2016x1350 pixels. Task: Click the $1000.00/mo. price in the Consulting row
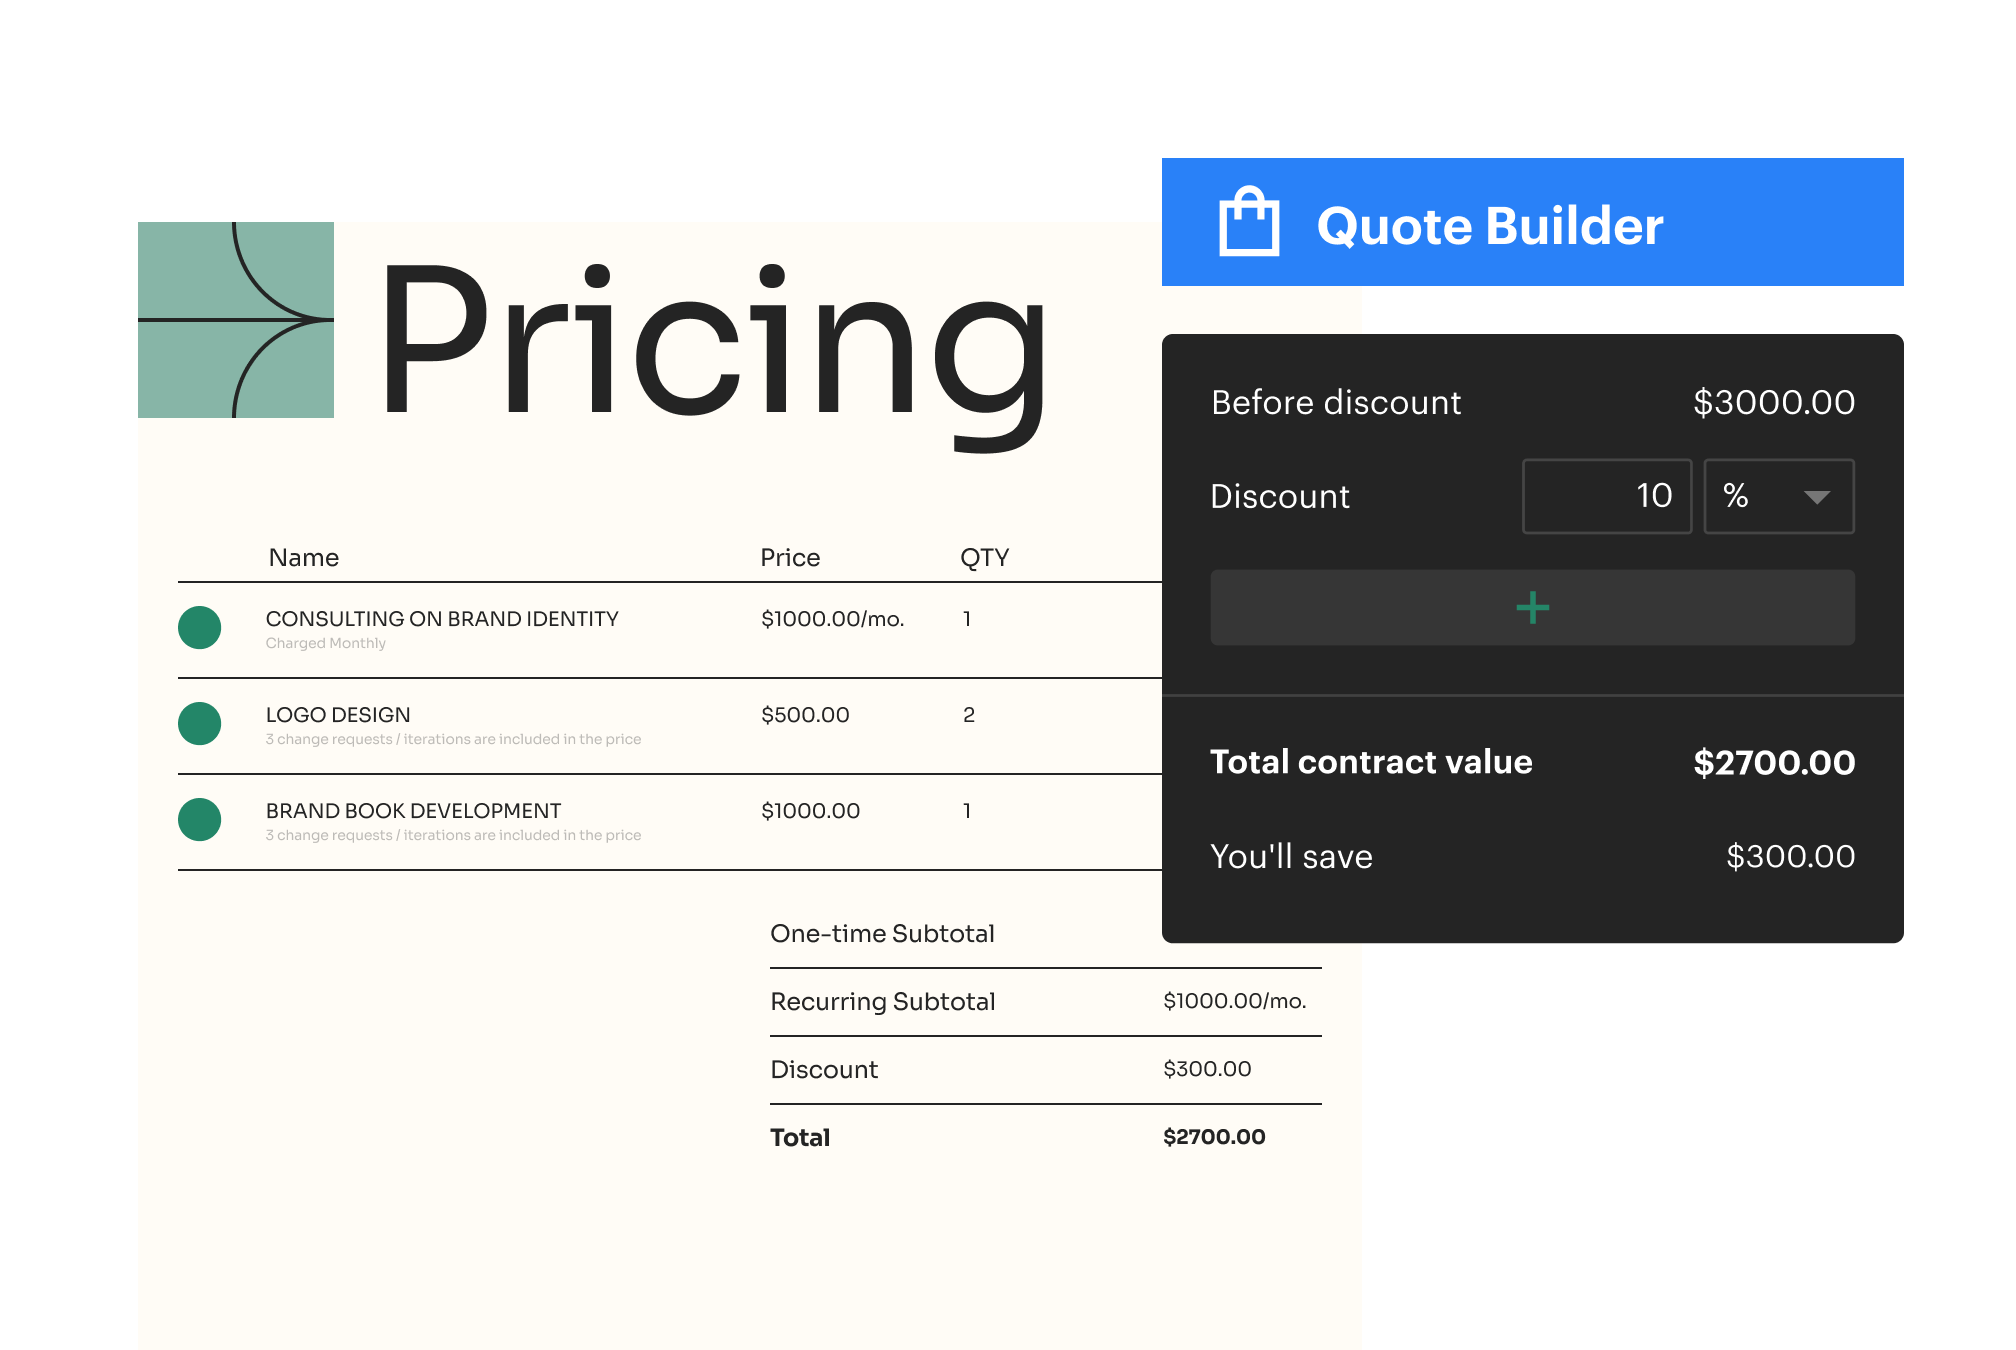coord(832,619)
